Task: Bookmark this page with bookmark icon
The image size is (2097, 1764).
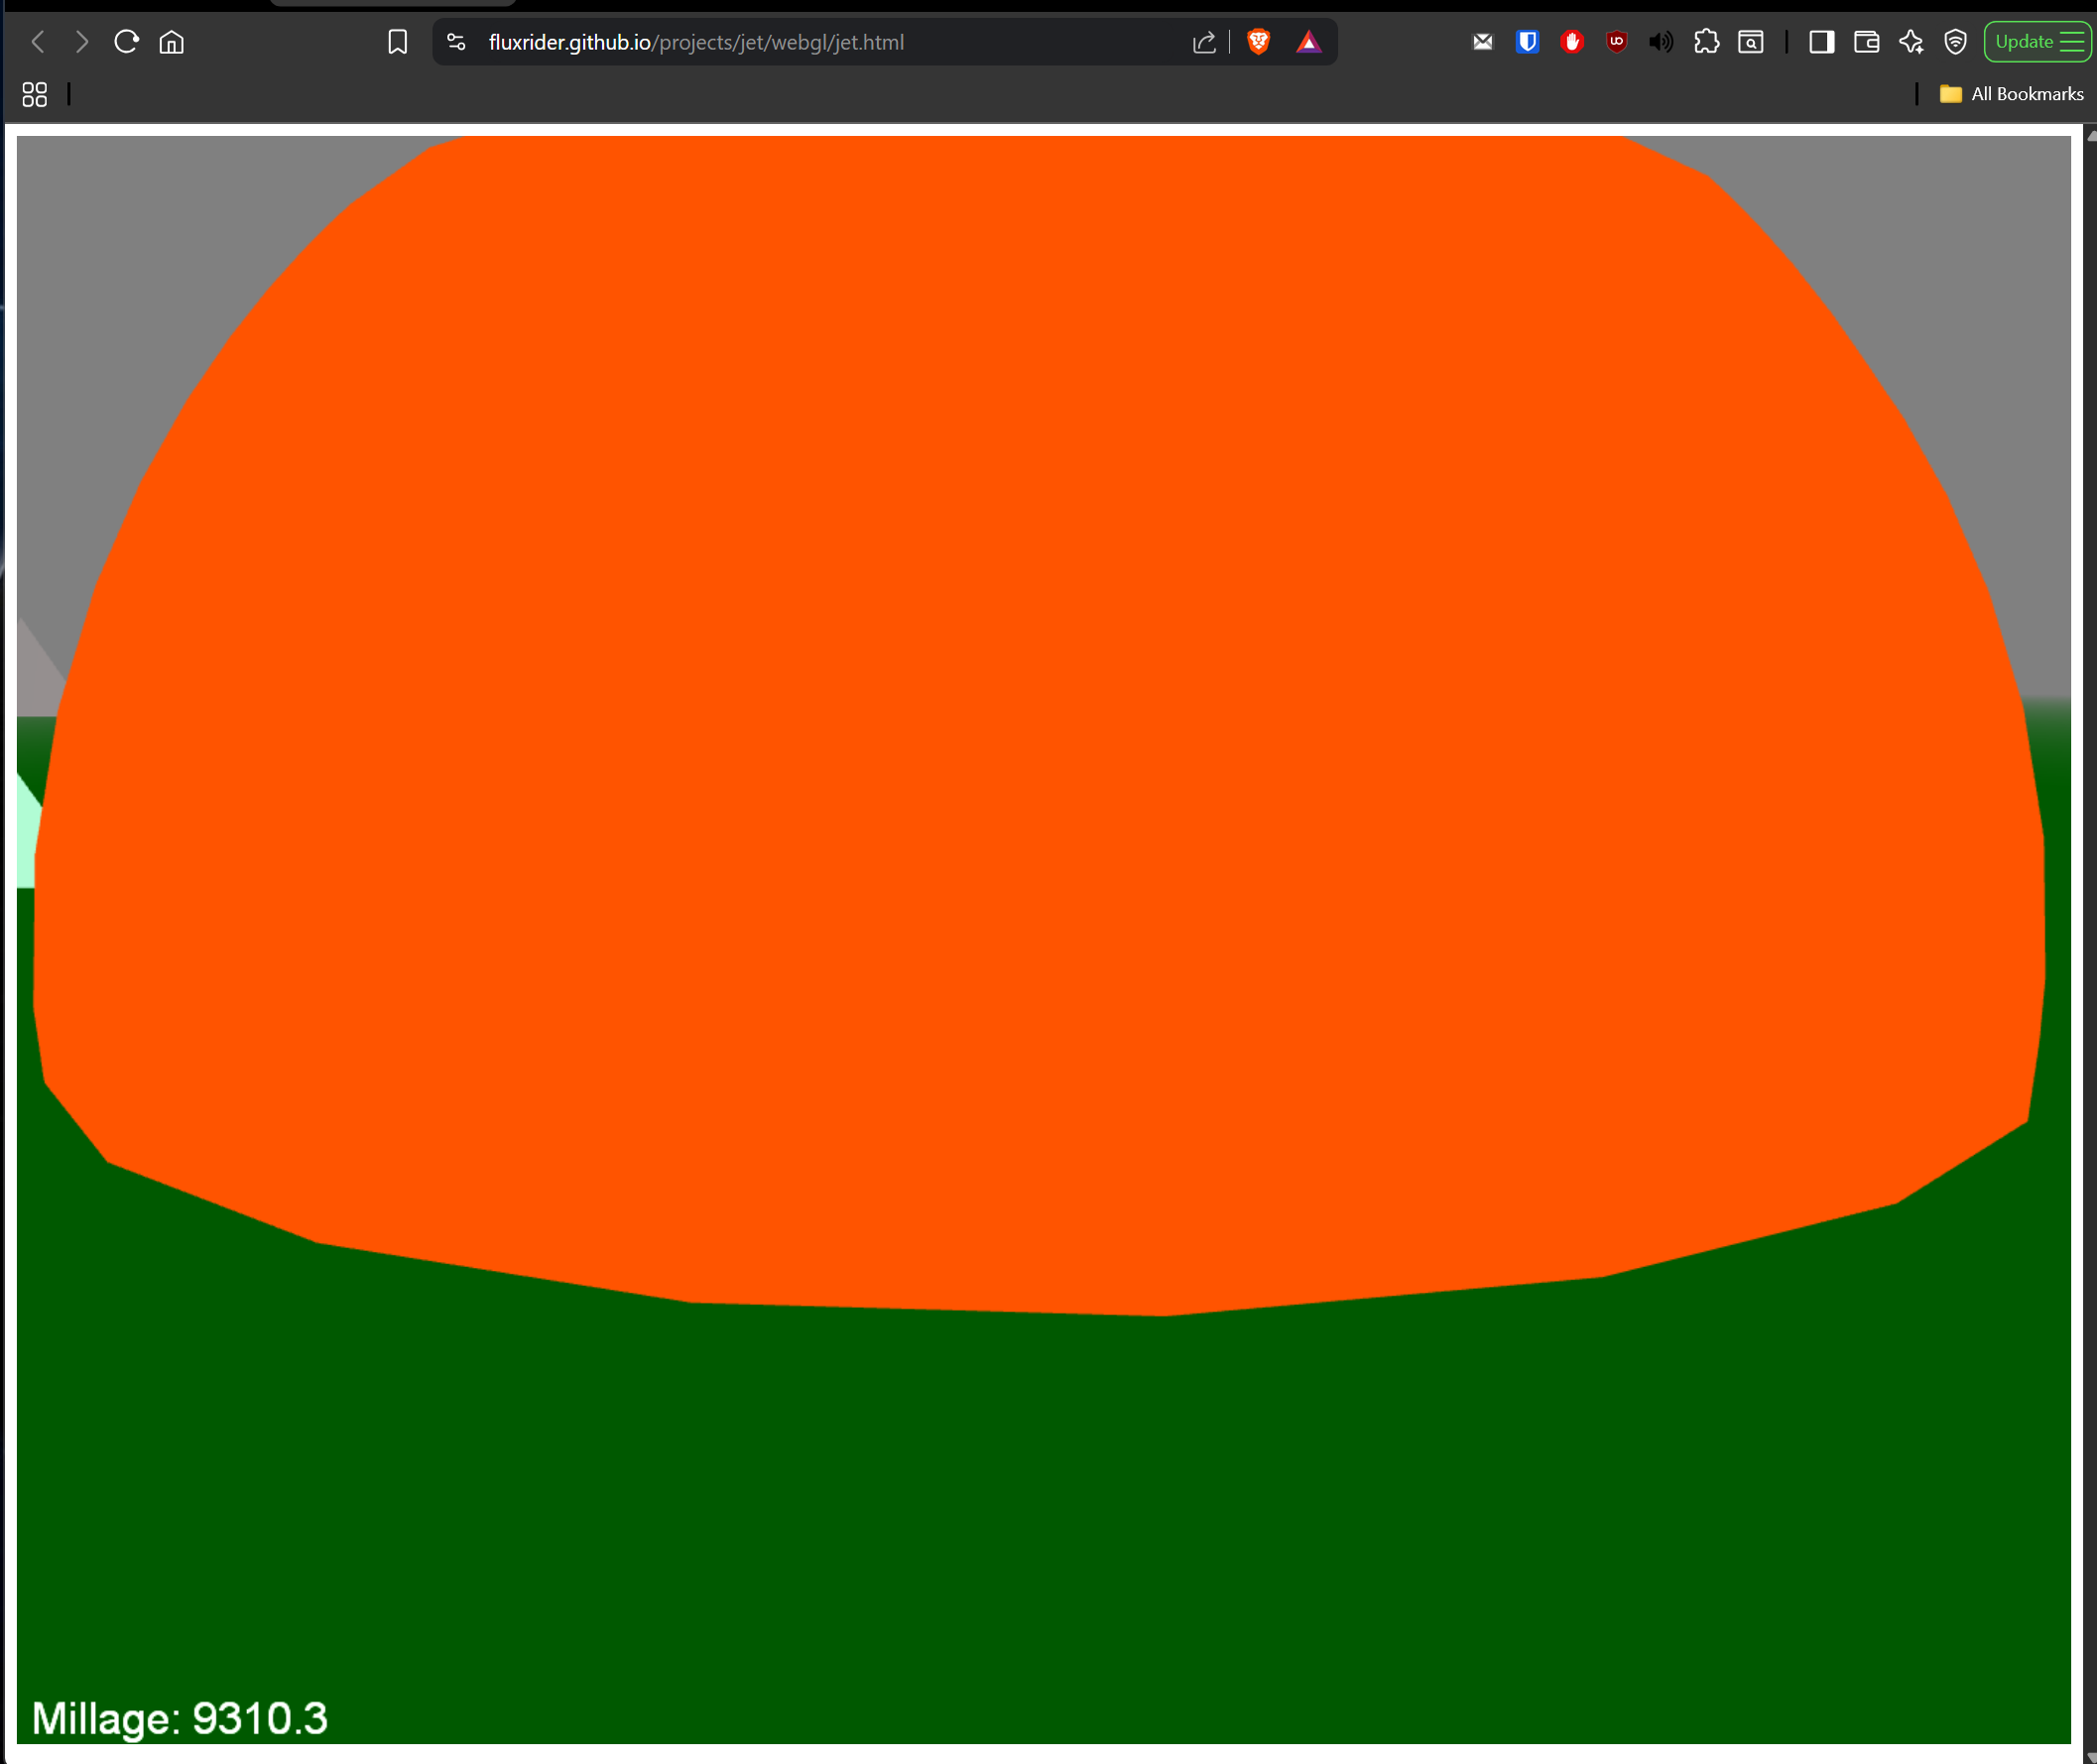Action: 397,42
